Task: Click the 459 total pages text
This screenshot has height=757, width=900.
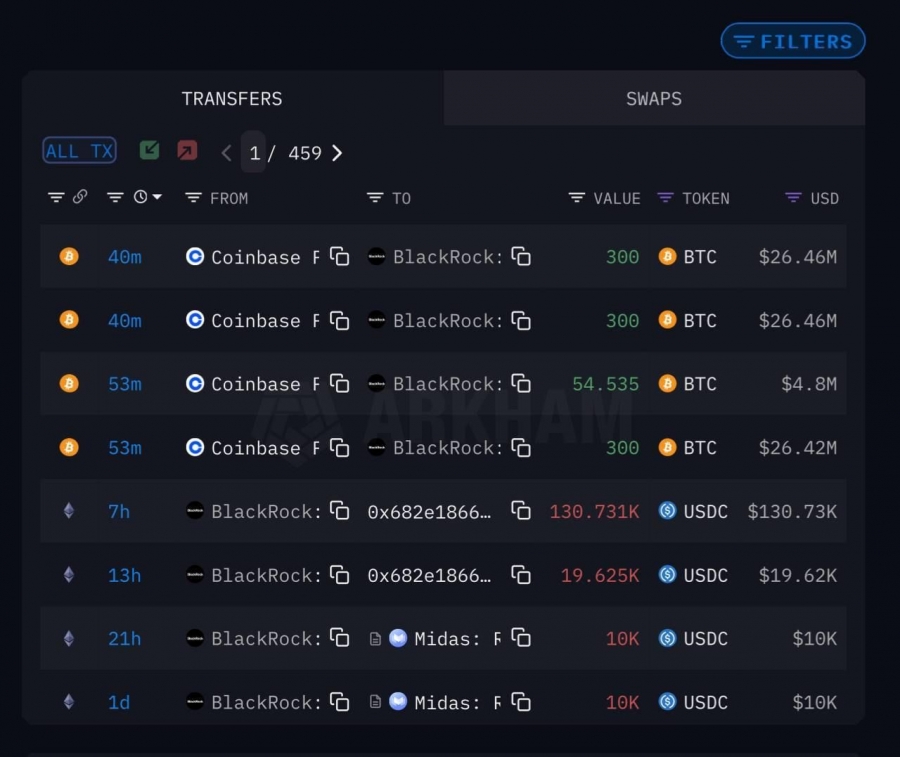Action: [305, 153]
